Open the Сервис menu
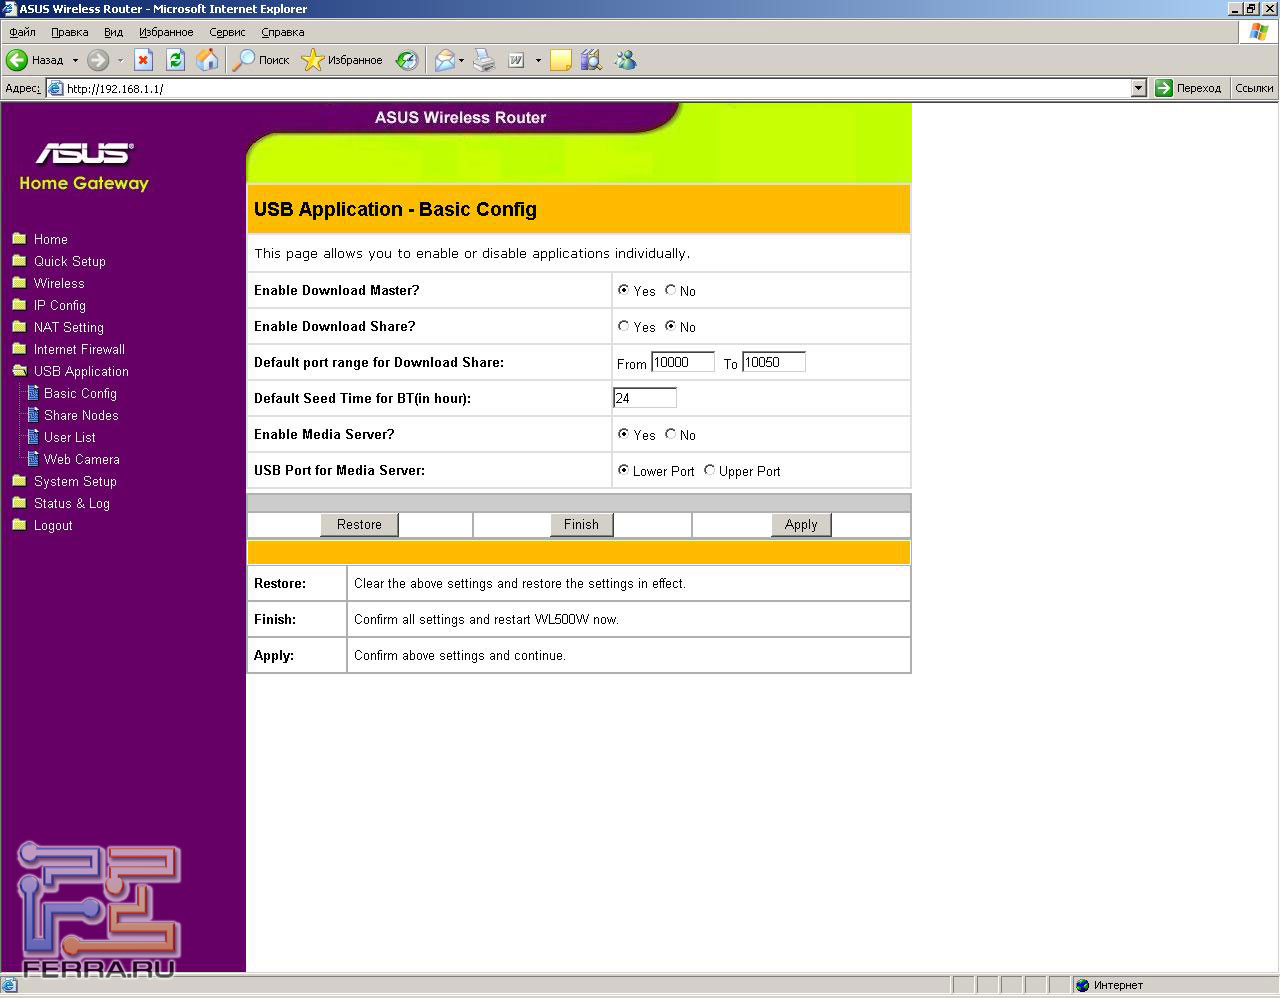The height and width of the screenshot is (998, 1280). (x=227, y=32)
